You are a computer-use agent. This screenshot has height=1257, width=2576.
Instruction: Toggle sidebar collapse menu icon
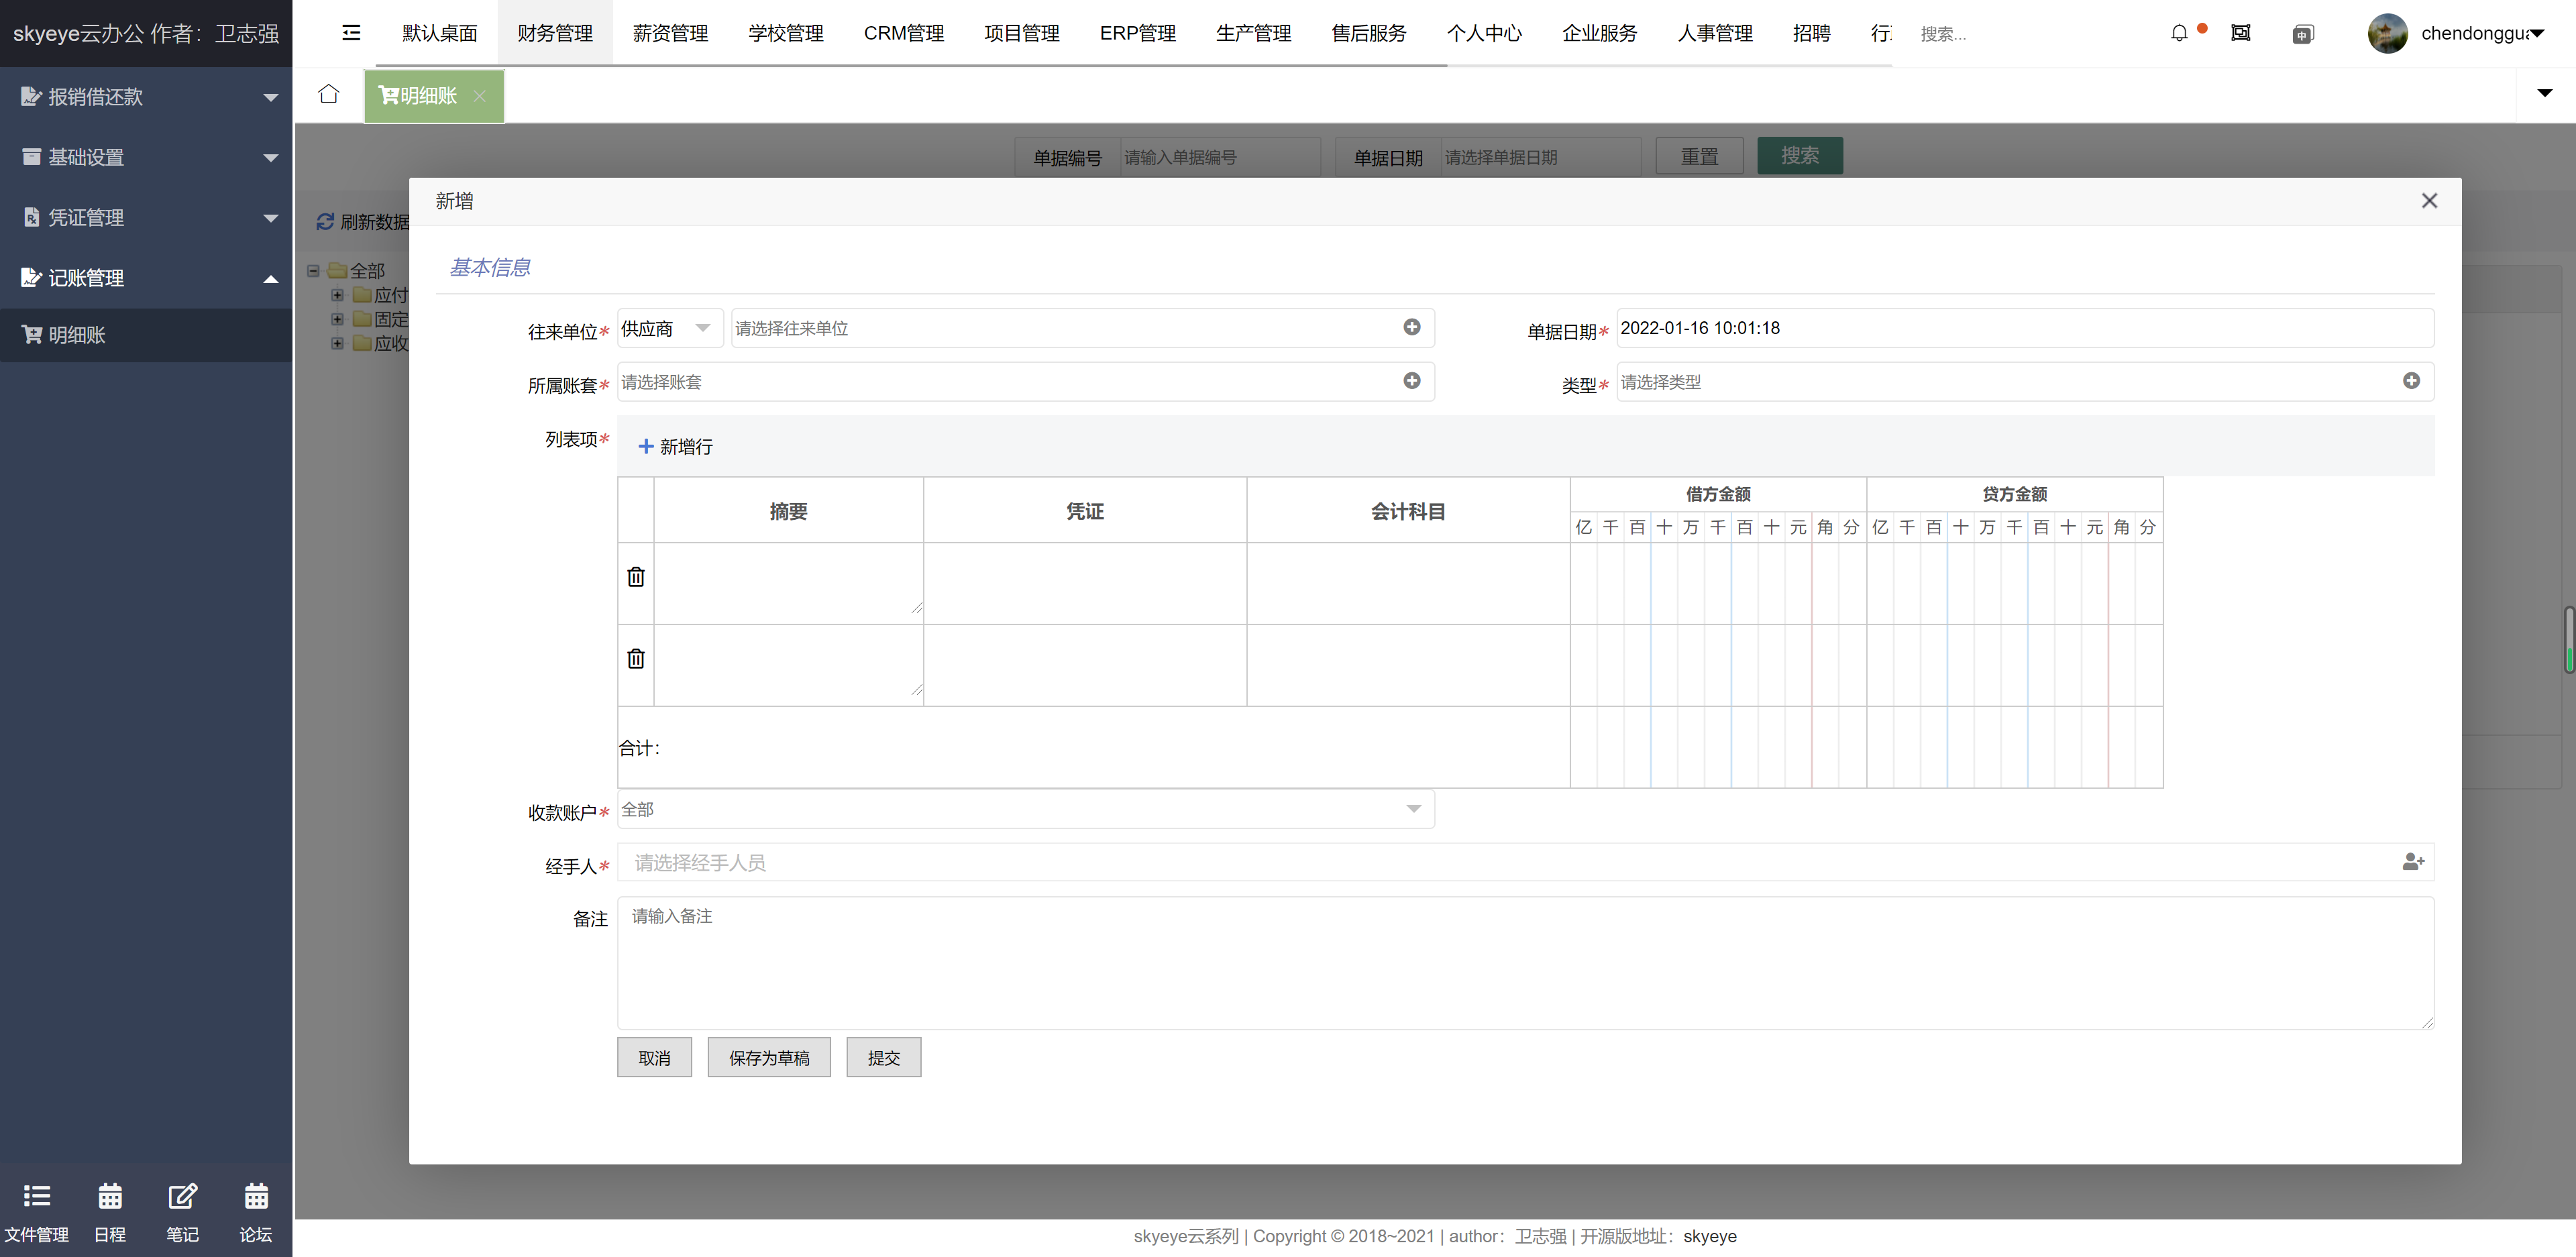pos(351,33)
